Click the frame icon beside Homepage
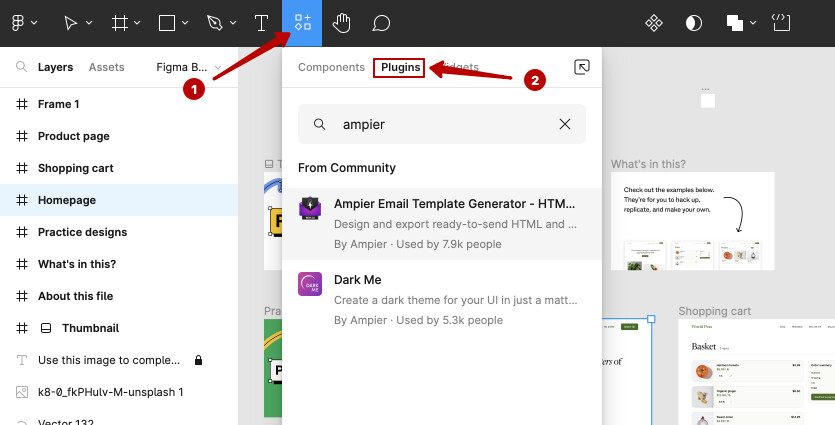The height and width of the screenshot is (425, 835). (x=22, y=200)
